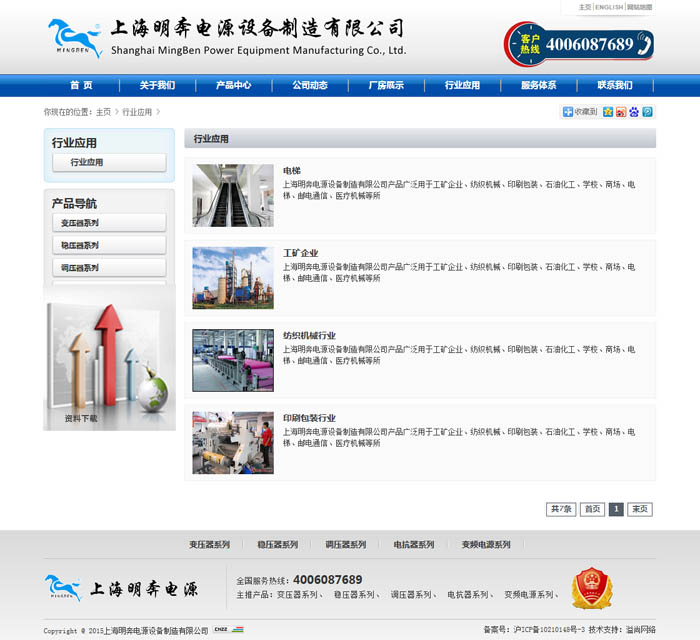The image size is (700, 640).
Task: Open the 产品中心 navigation menu
Action: 233,86
